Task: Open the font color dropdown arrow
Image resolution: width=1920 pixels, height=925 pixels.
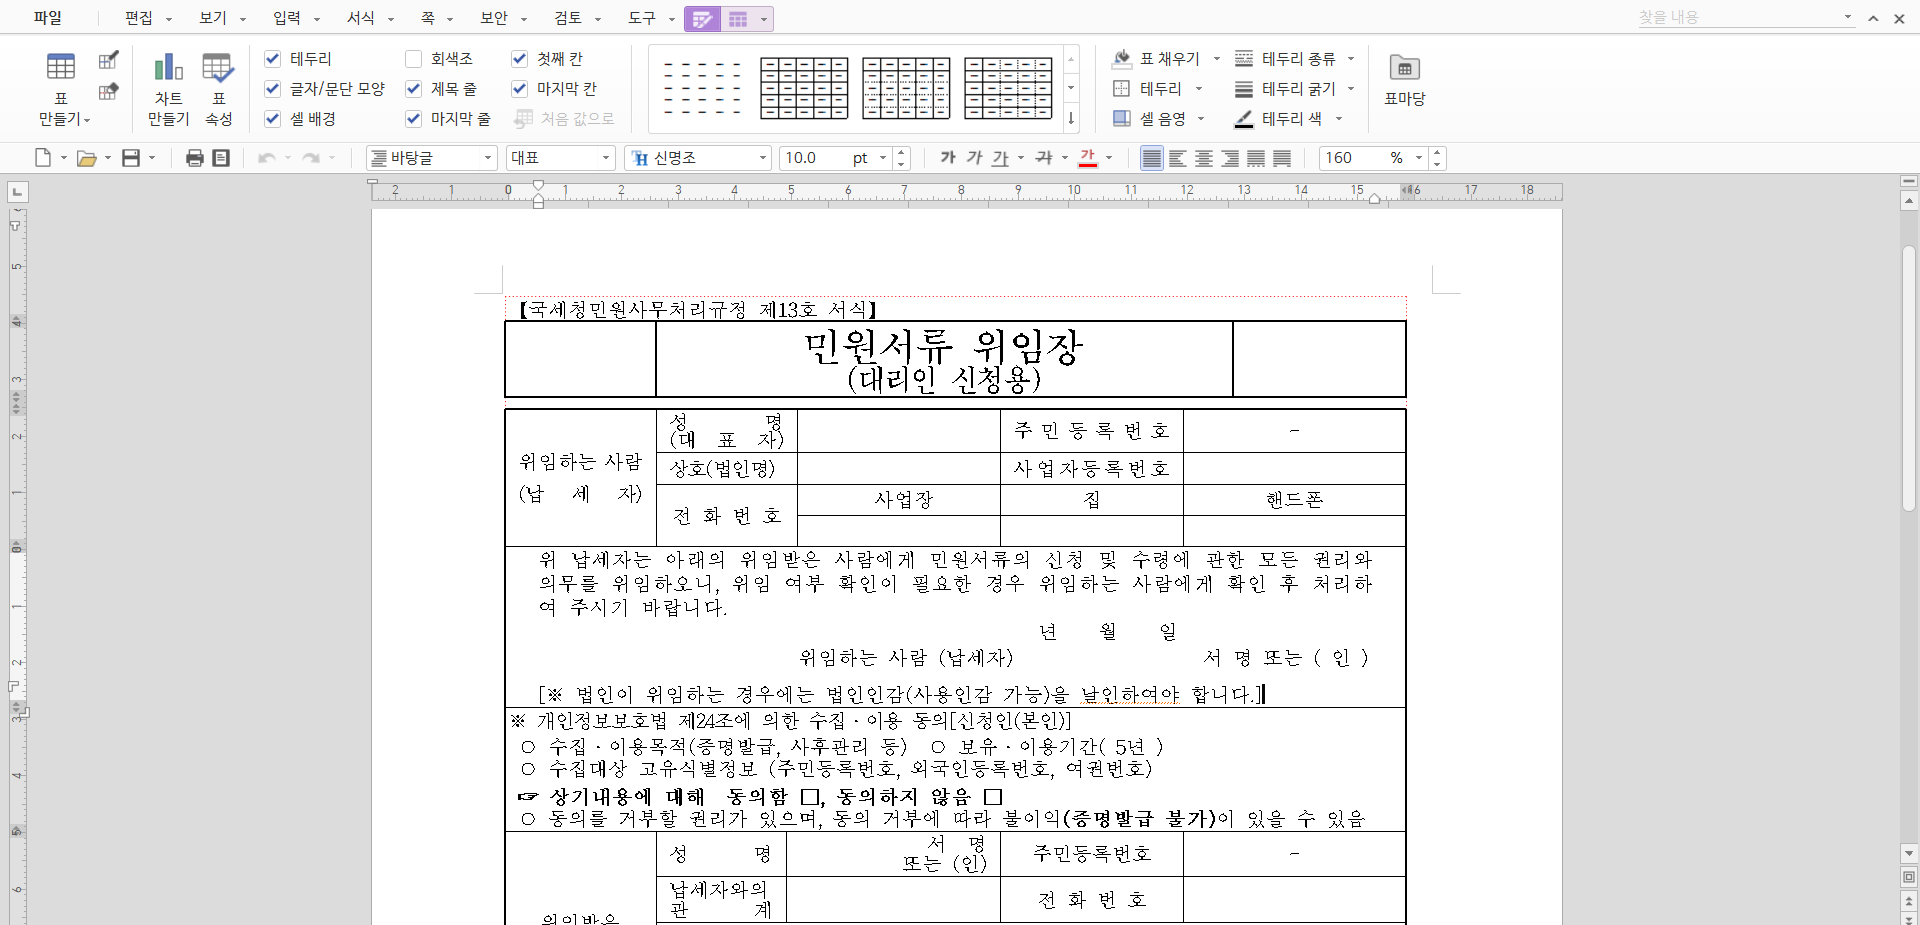Action: click(1109, 158)
